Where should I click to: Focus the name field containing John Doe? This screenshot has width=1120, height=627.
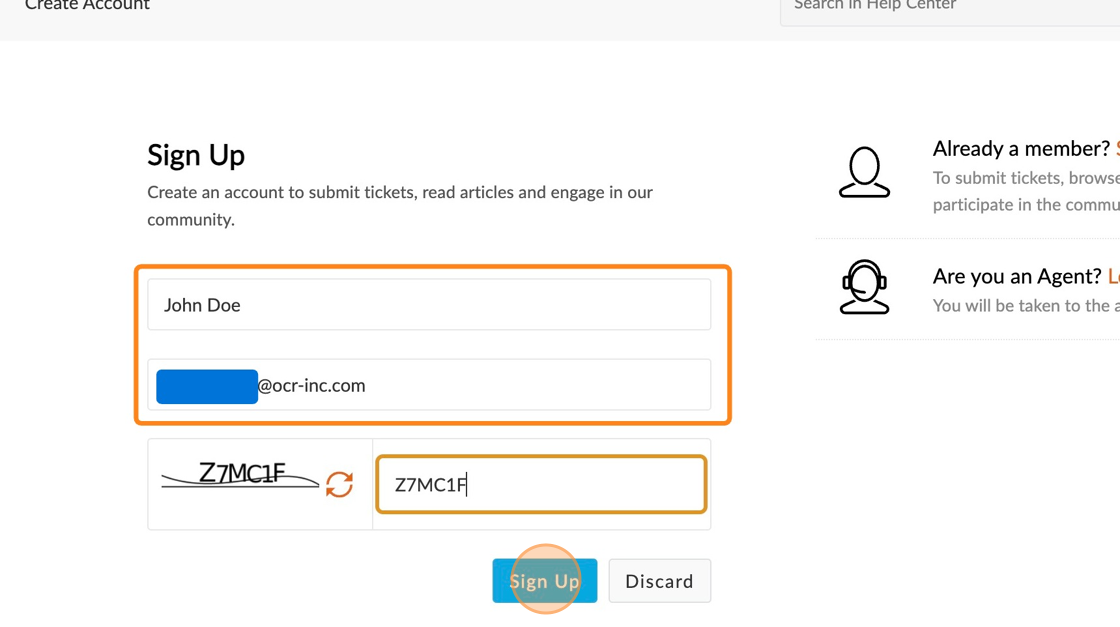coord(429,305)
